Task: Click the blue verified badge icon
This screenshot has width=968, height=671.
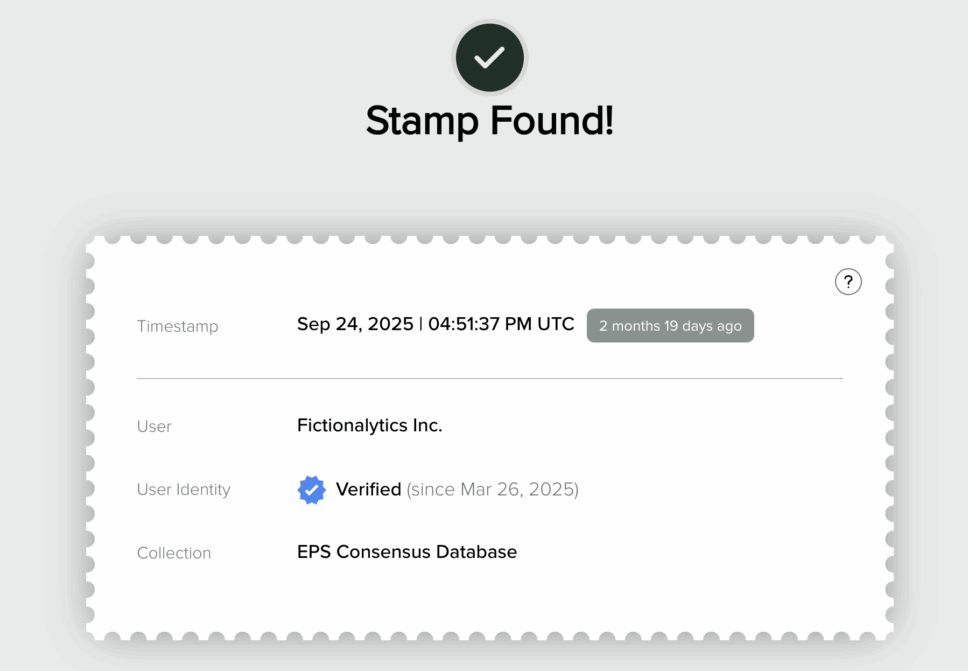Action: tap(312, 490)
